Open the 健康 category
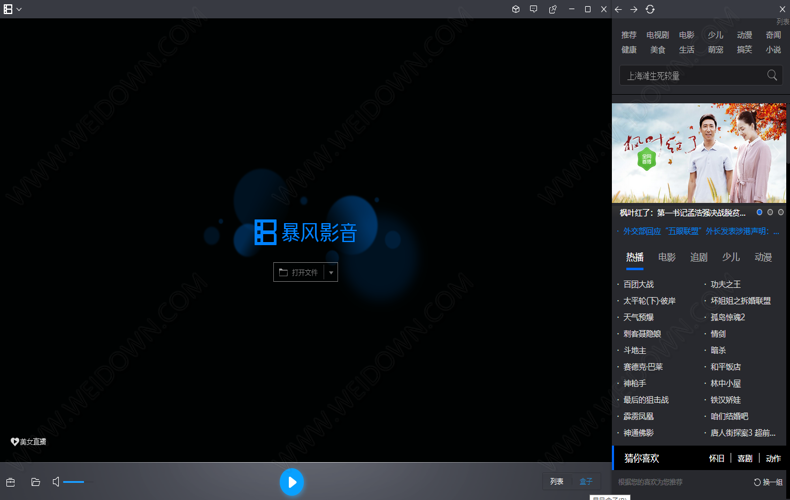The image size is (790, 500). click(x=629, y=49)
